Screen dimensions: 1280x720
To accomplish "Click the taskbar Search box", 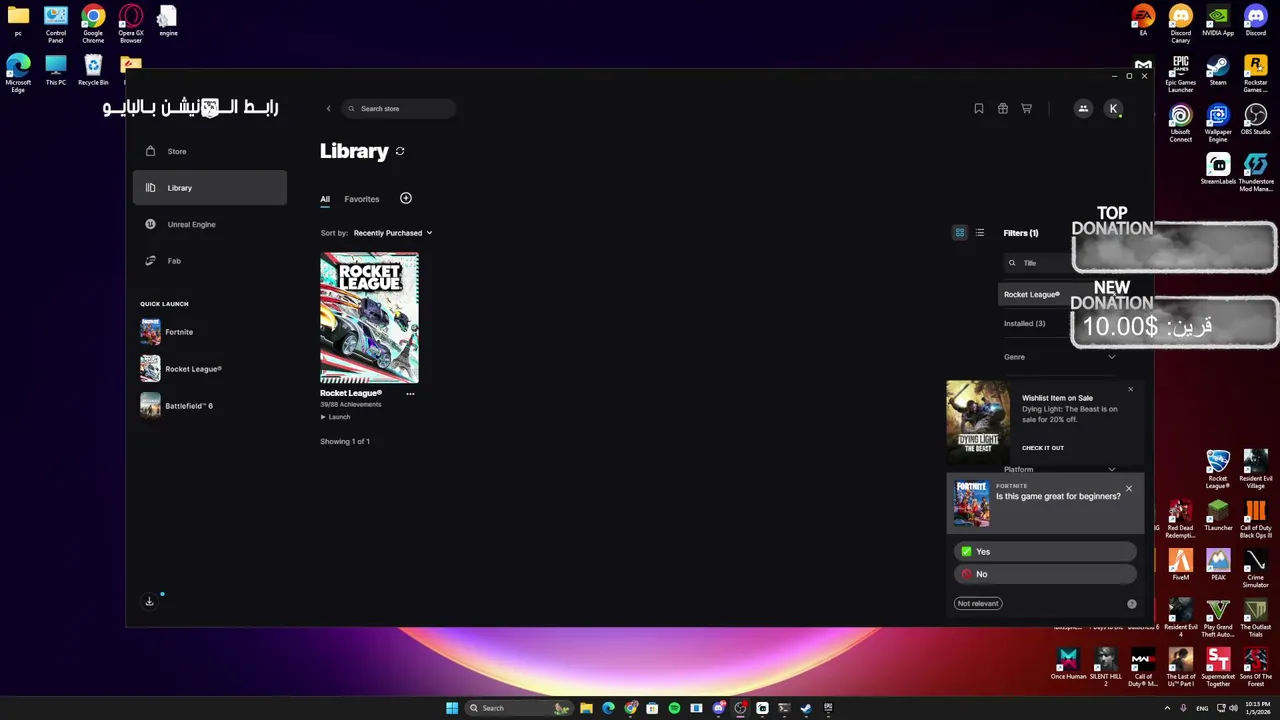I will 520,708.
